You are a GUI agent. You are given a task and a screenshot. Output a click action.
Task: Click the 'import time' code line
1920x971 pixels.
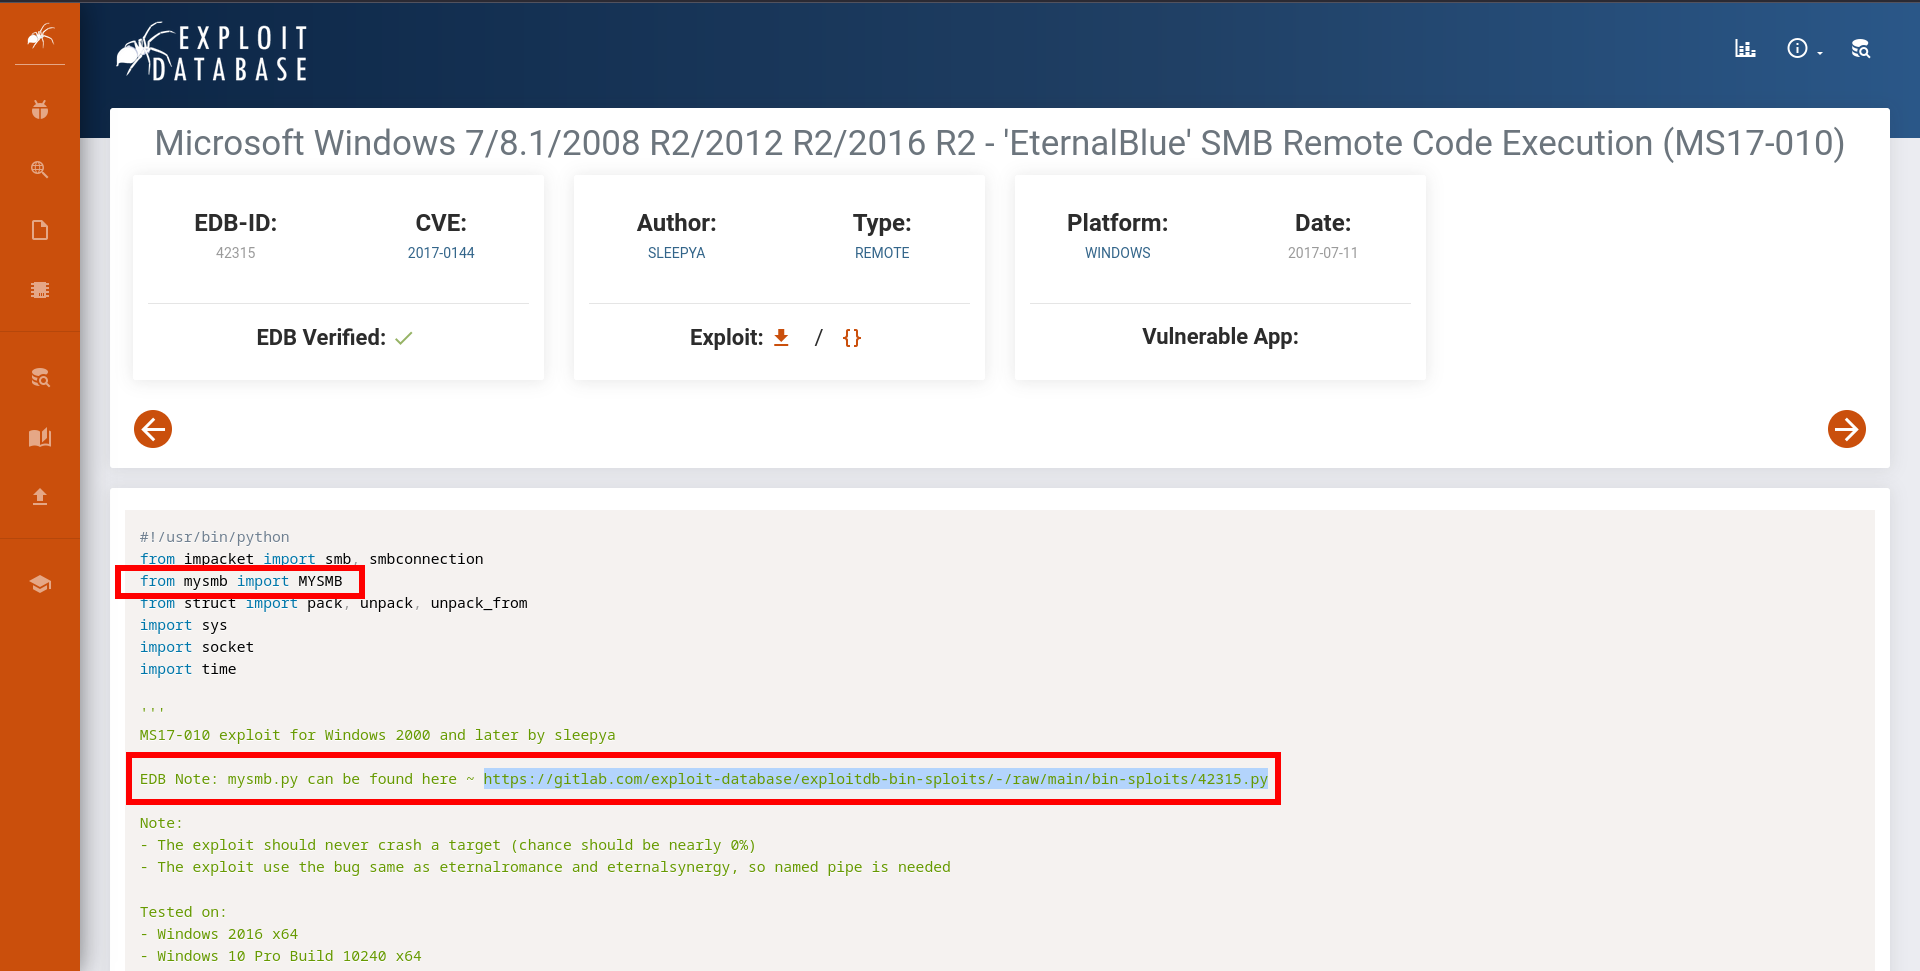[188, 669]
